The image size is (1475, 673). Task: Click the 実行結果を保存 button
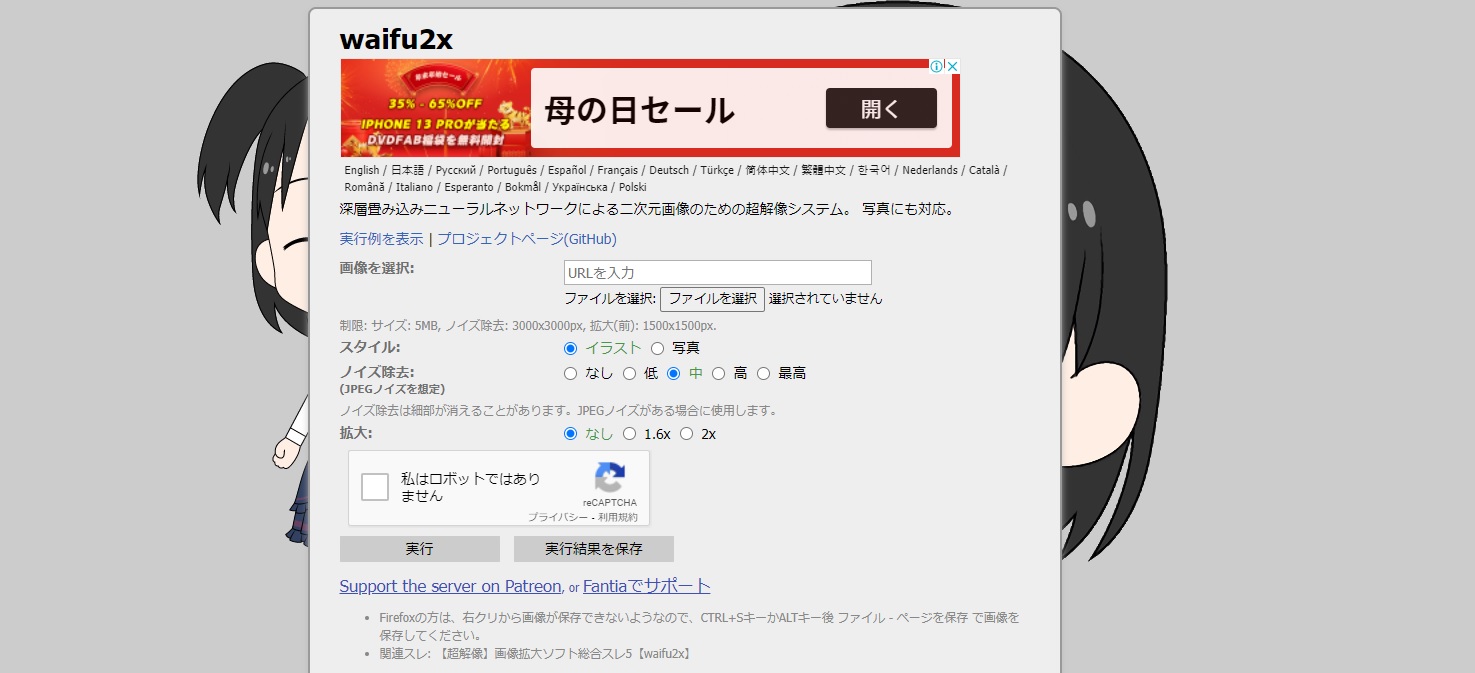594,549
